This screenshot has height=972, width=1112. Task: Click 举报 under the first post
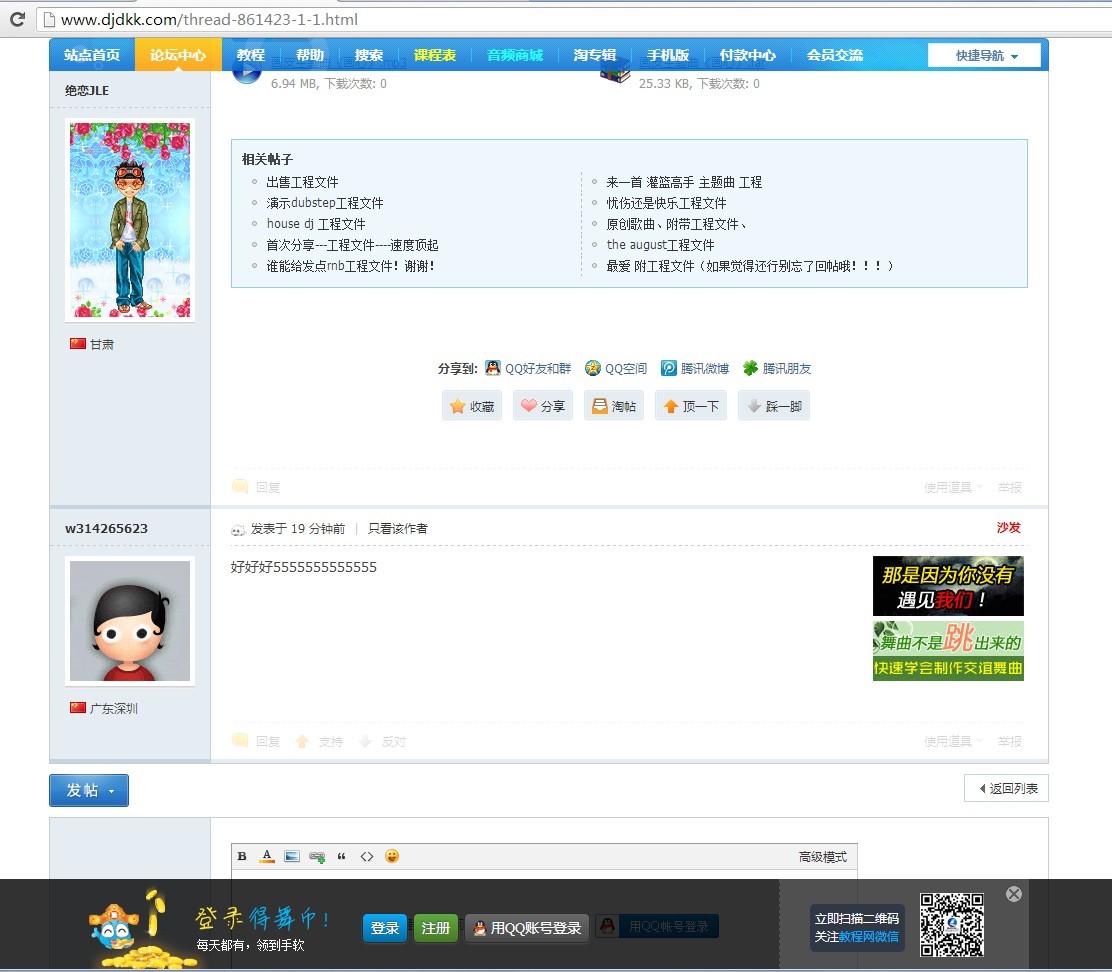click(x=1009, y=487)
